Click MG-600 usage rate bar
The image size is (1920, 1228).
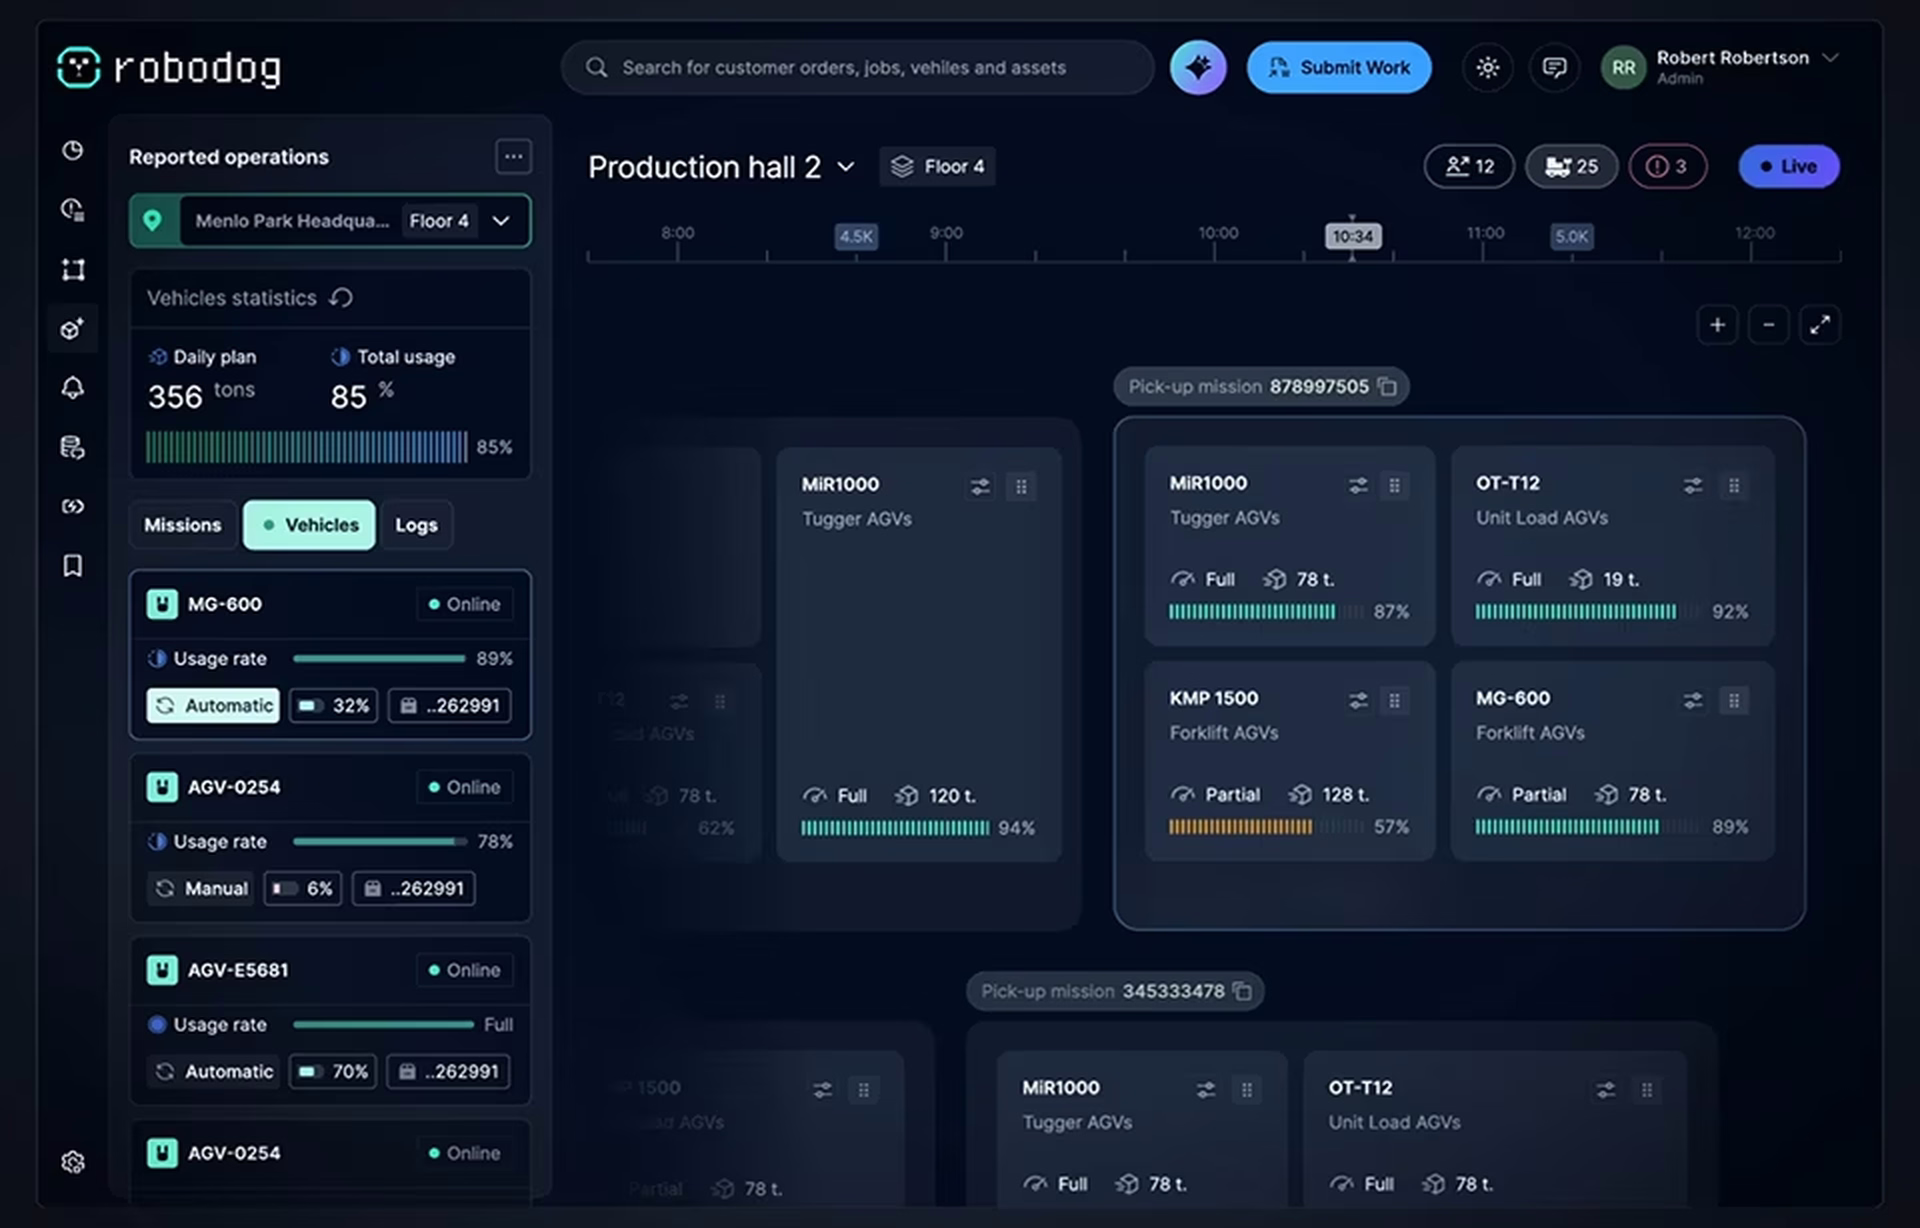tap(379, 659)
